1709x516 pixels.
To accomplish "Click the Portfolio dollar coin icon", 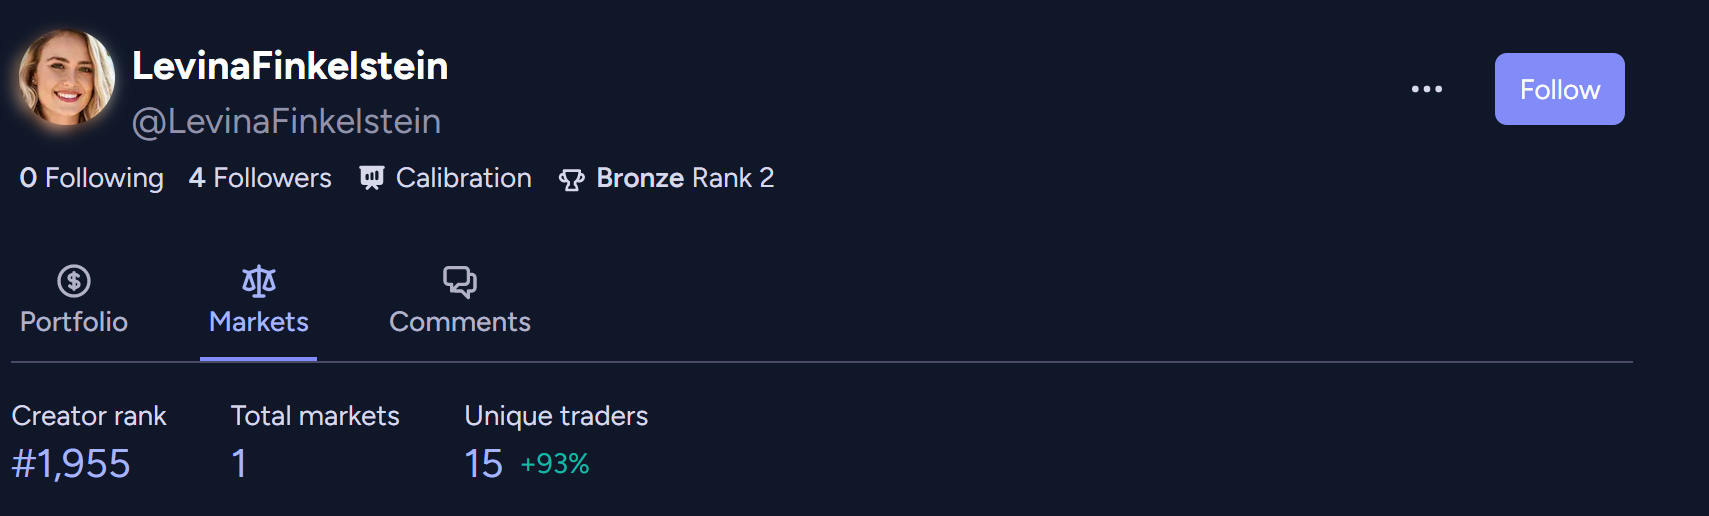I will click(74, 281).
